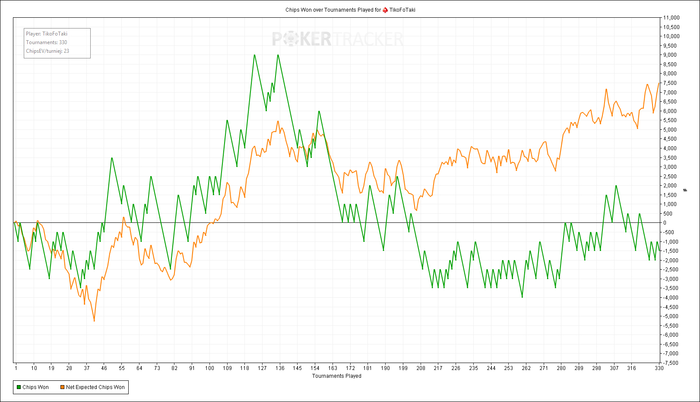
Task: Click the x-axis tick label "190"
Action: coord(385,368)
